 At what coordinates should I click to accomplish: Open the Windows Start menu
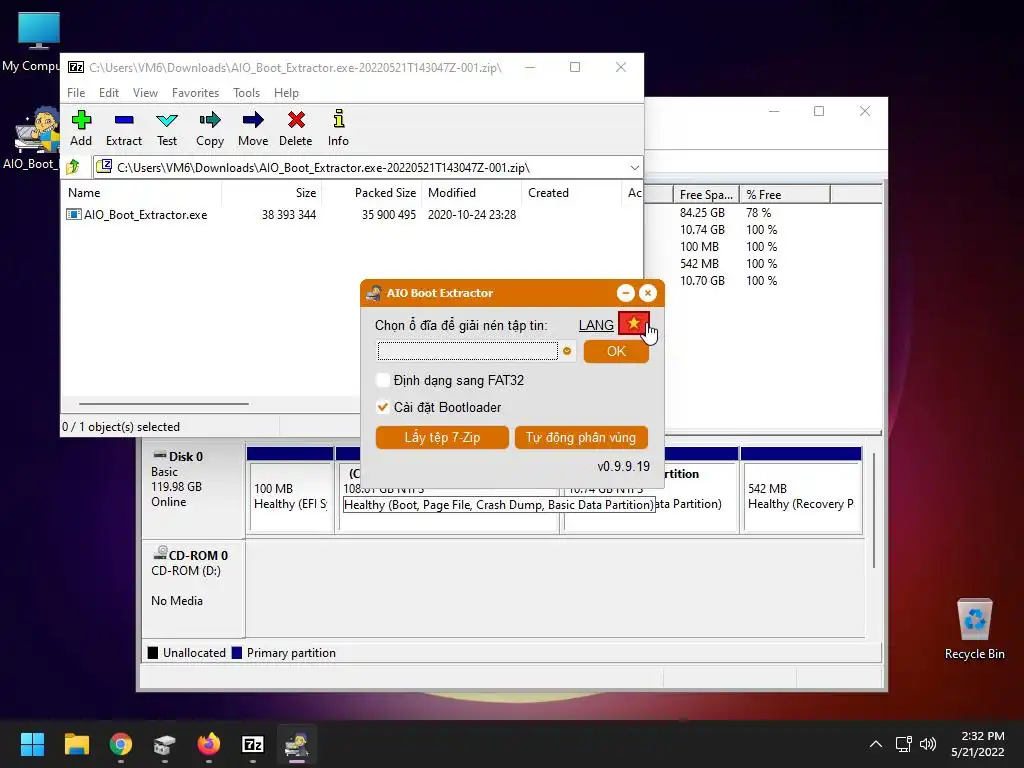[32, 744]
